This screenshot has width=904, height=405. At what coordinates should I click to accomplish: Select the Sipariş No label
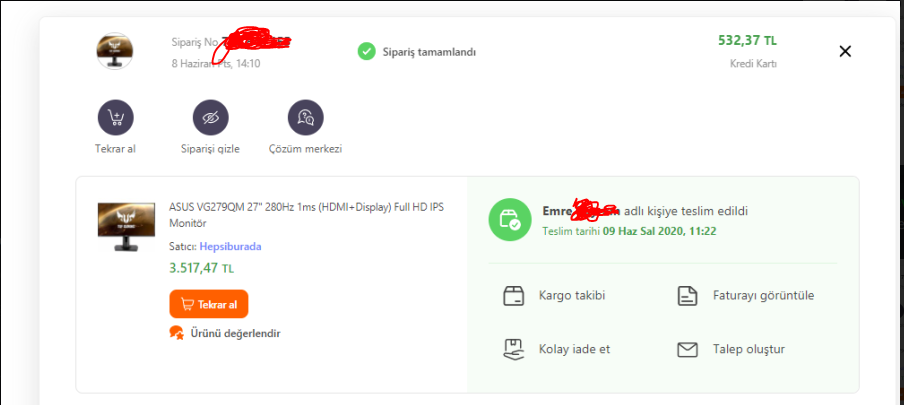[x=194, y=42]
